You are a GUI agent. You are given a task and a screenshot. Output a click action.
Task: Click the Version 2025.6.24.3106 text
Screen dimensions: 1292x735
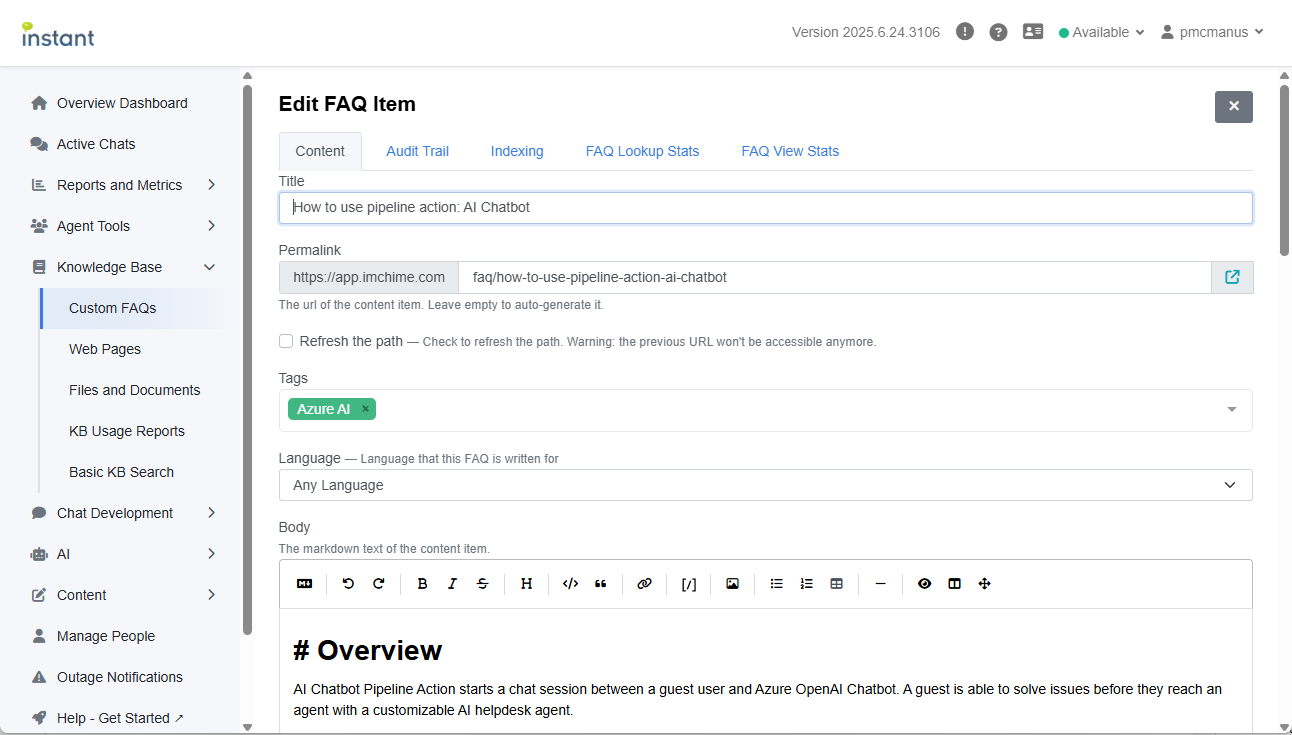866,32
